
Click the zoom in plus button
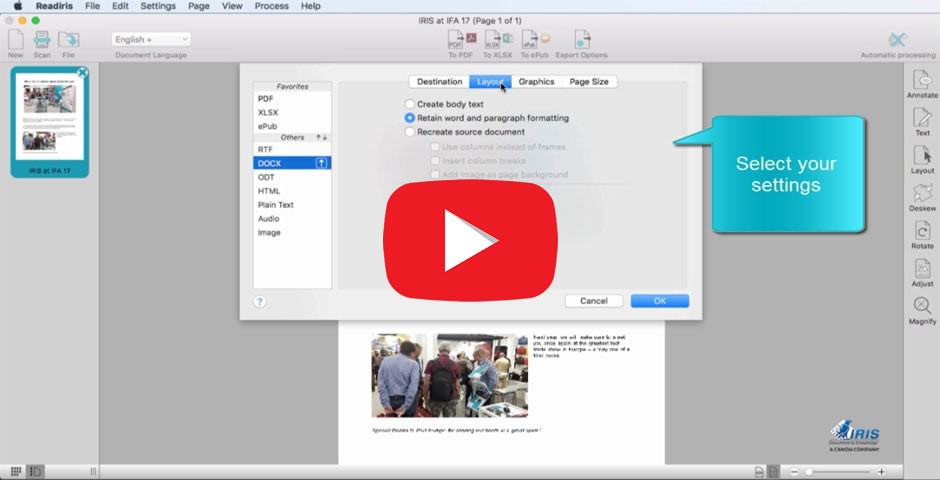click(x=881, y=472)
